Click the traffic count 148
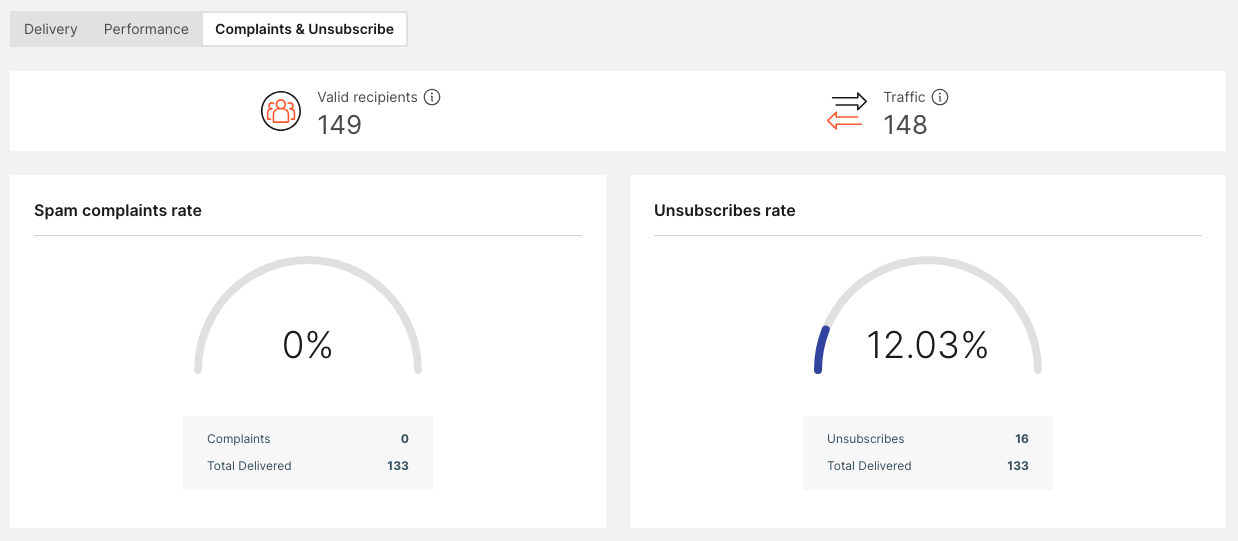Image resolution: width=1238 pixels, height=541 pixels. (x=905, y=125)
